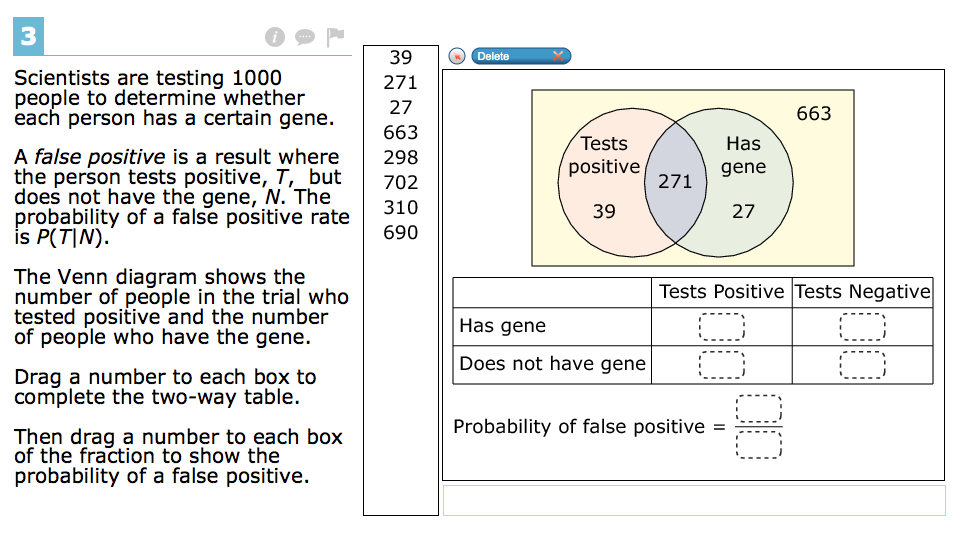Select the number 310 from the list
This screenshot has height=547, width=974.
(401, 207)
